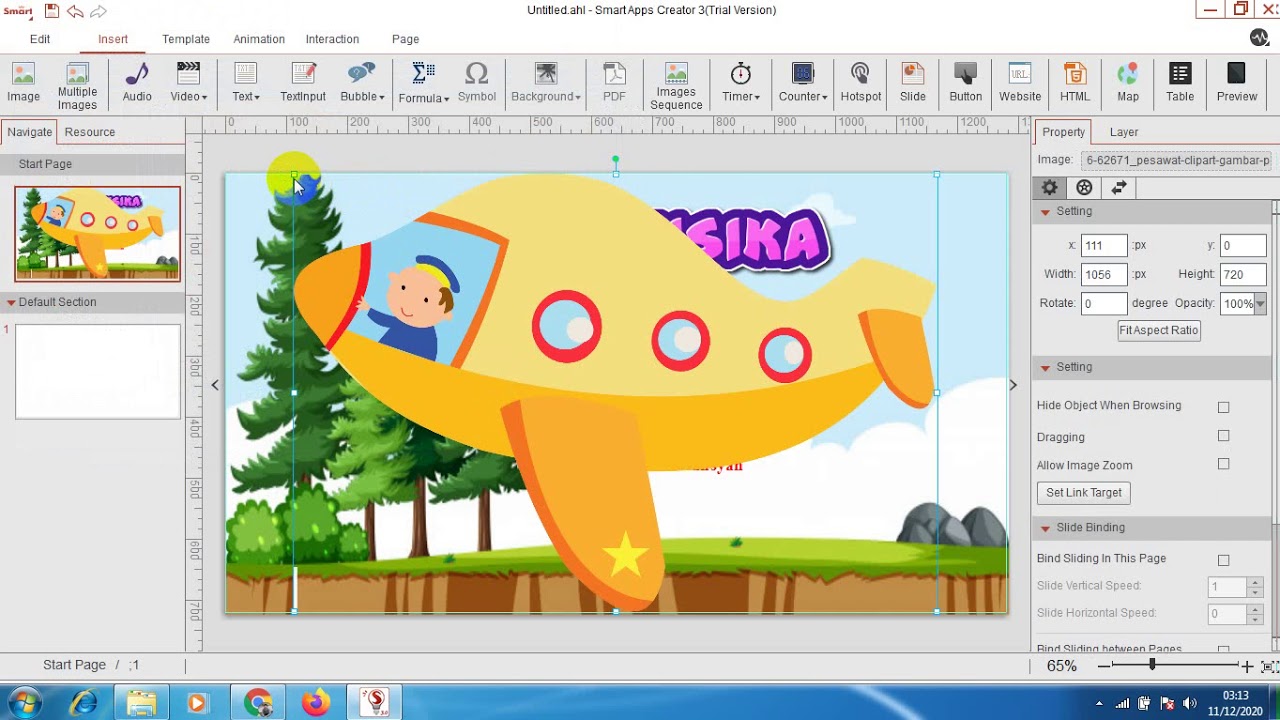The height and width of the screenshot is (720, 1280).
Task: Enable Hide Object When Browsing
Action: click(1223, 407)
